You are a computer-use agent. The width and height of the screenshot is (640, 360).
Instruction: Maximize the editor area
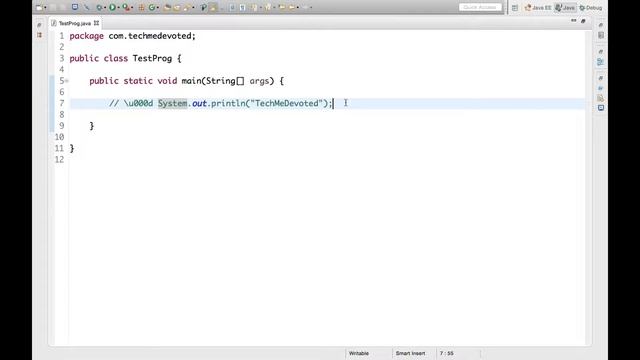pos(583,21)
